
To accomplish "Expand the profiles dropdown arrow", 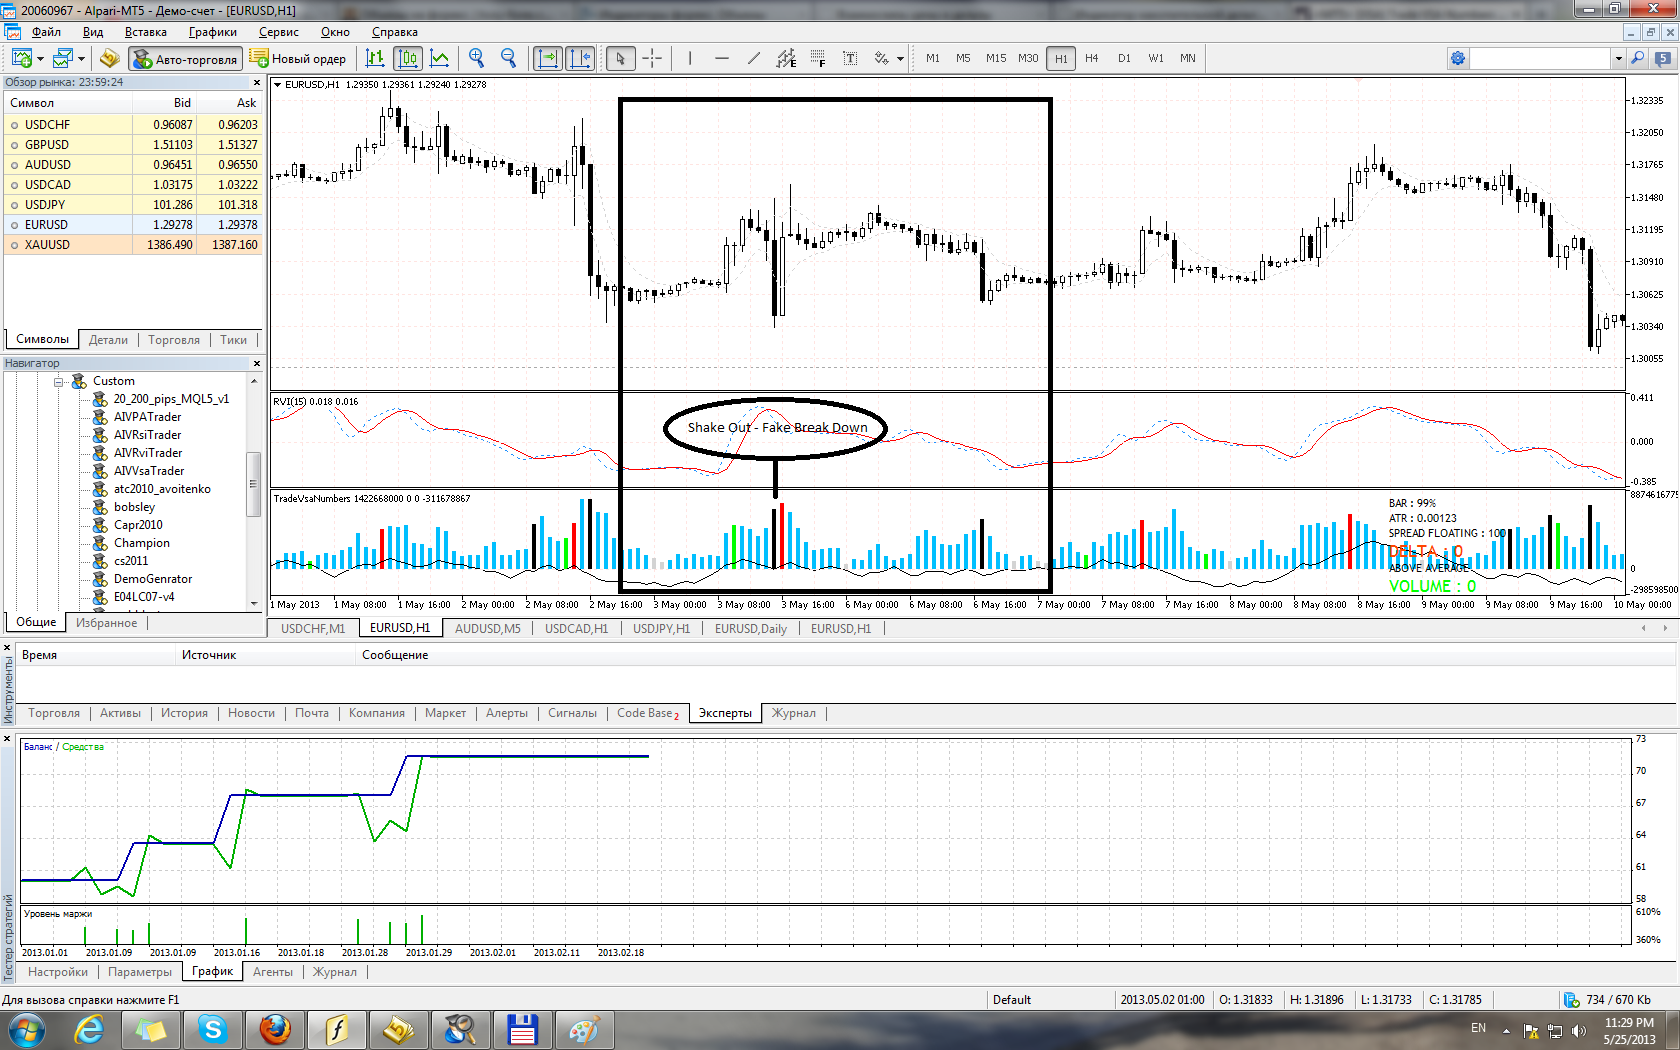I will point(81,59).
